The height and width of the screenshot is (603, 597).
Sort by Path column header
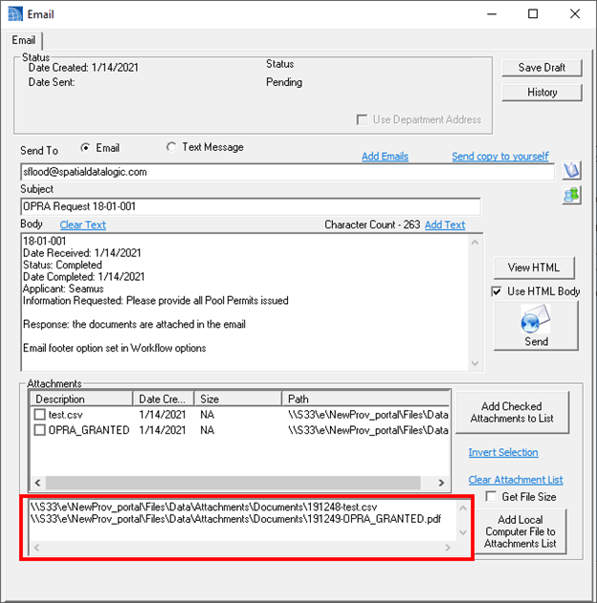tap(366, 399)
